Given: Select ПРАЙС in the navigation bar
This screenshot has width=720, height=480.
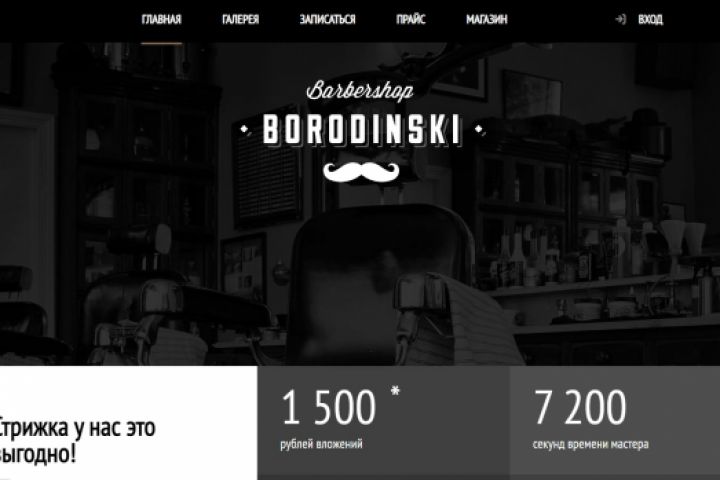Looking at the screenshot, I should (411, 19).
